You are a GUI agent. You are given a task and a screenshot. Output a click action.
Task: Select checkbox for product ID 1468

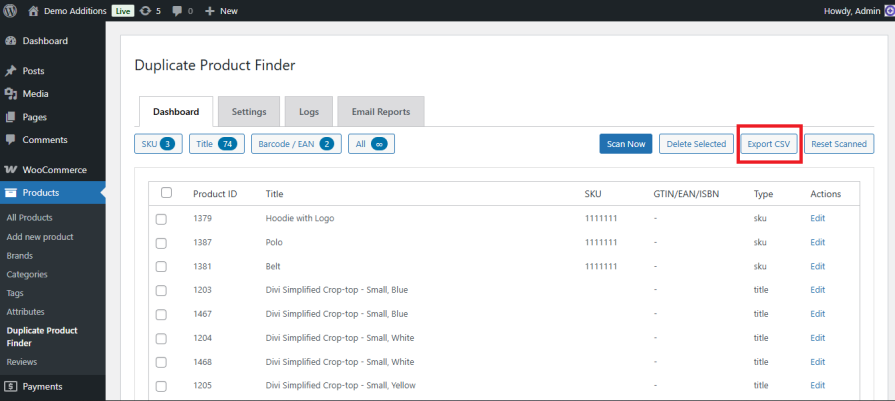click(161, 363)
